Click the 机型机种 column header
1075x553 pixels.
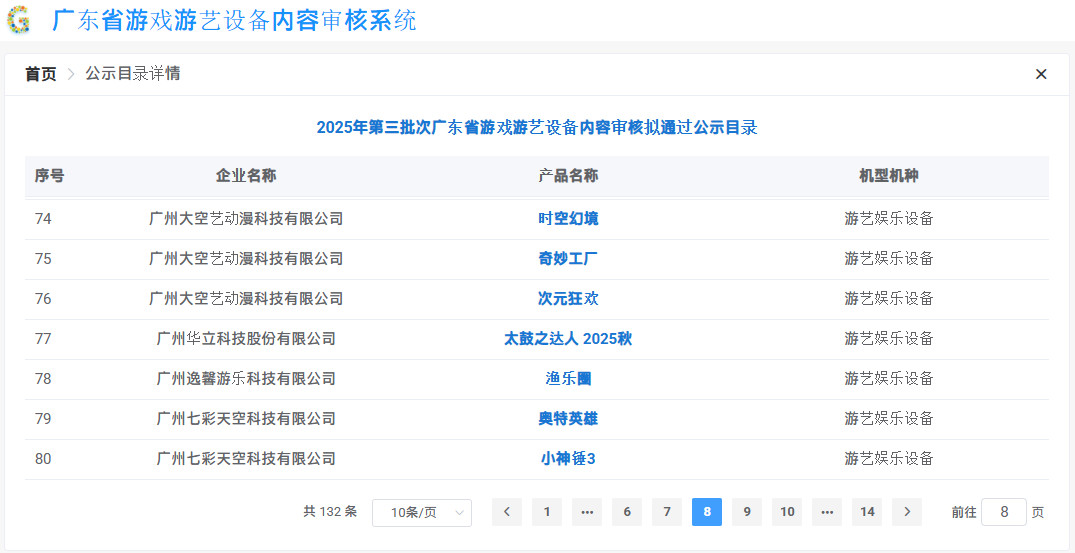point(889,176)
